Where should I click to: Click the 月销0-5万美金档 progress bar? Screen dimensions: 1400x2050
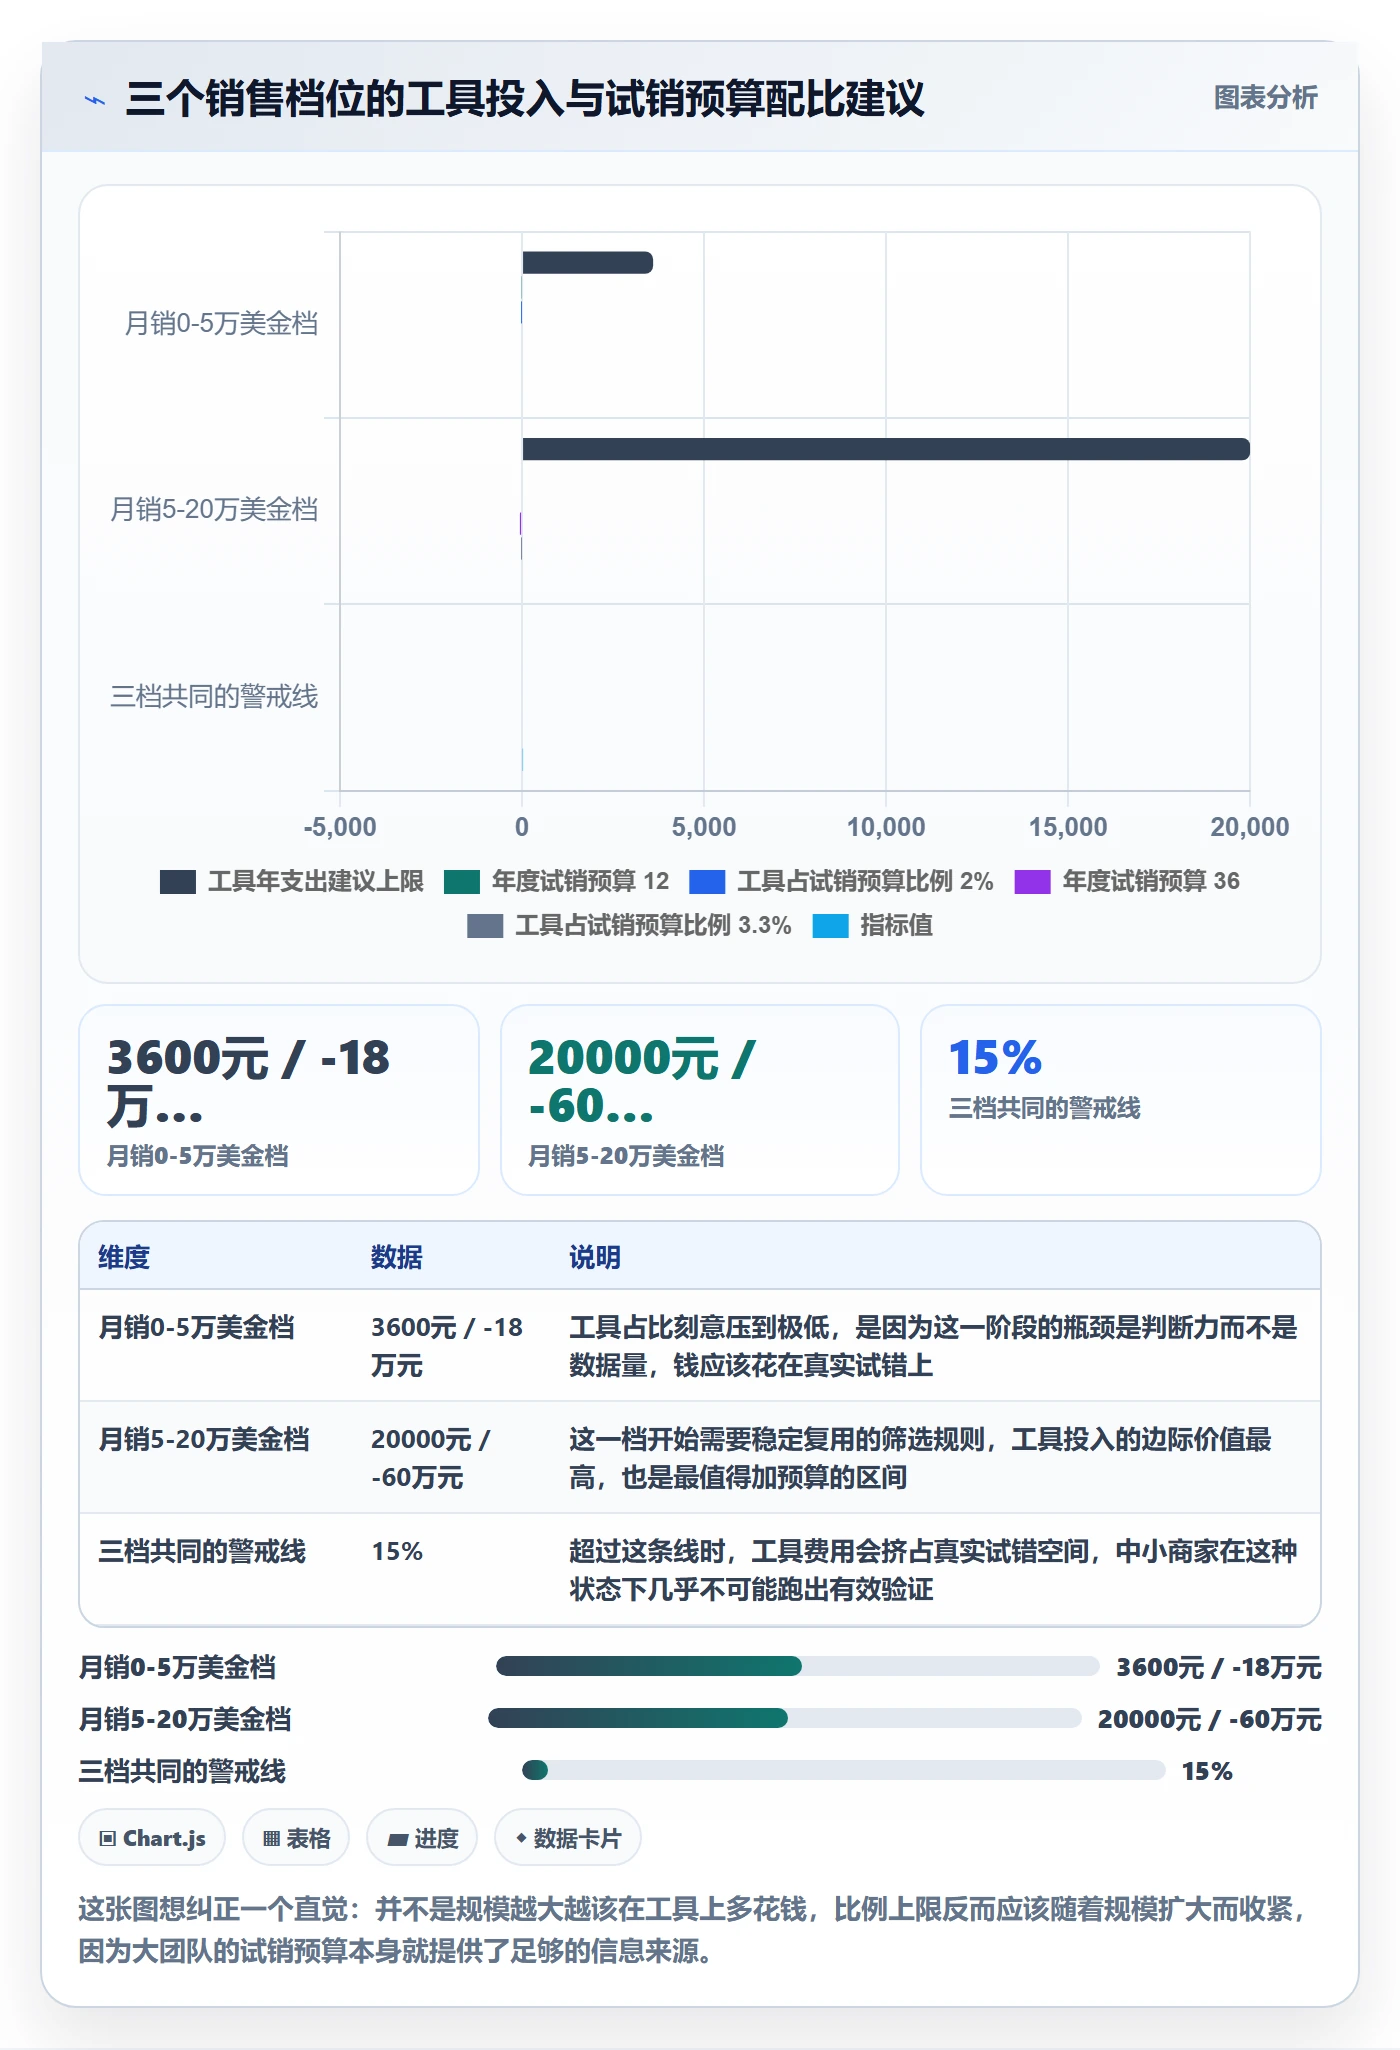pos(798,1666)
